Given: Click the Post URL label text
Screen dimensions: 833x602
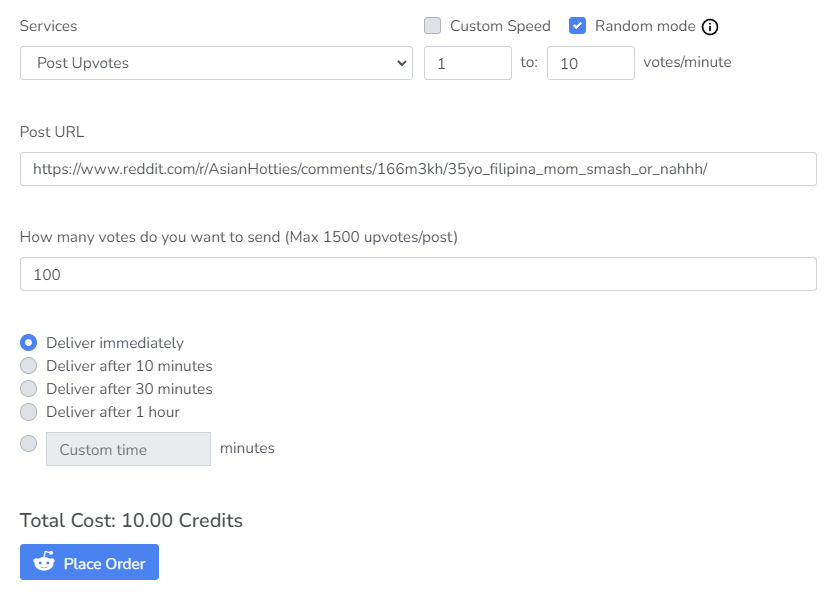Looking at the screenshot, I should tap(52, 132).
